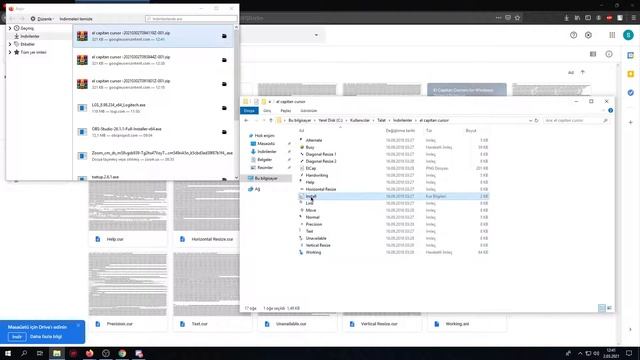Select the Horizontal Resize file in Explorer

tap(321, 189)
